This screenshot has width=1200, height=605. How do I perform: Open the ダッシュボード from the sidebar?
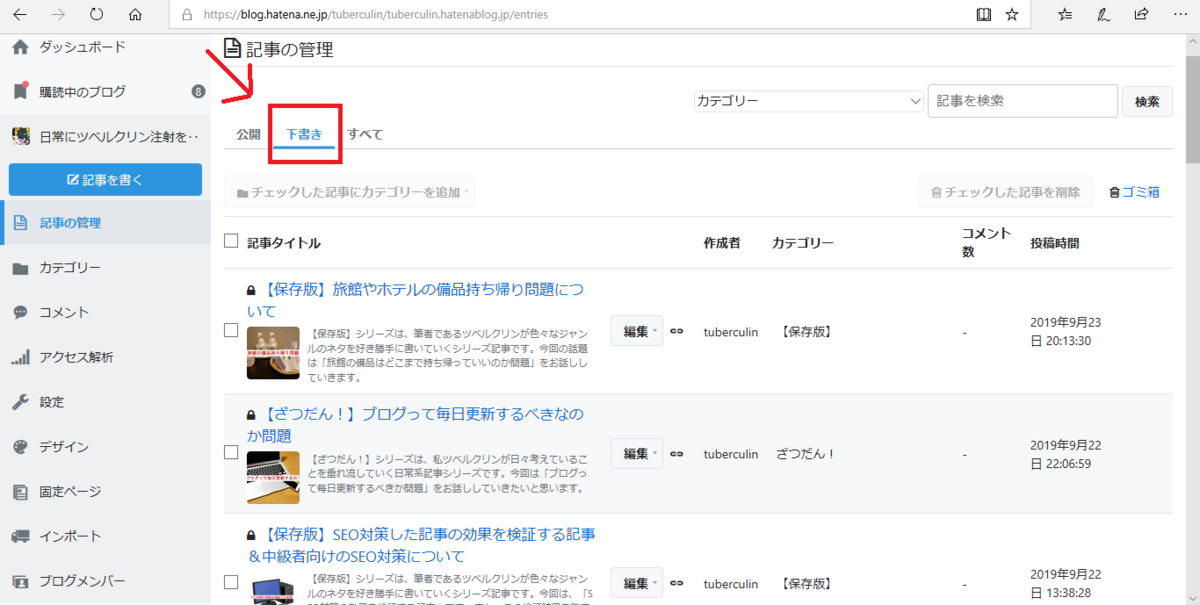[x=80, y=46]
